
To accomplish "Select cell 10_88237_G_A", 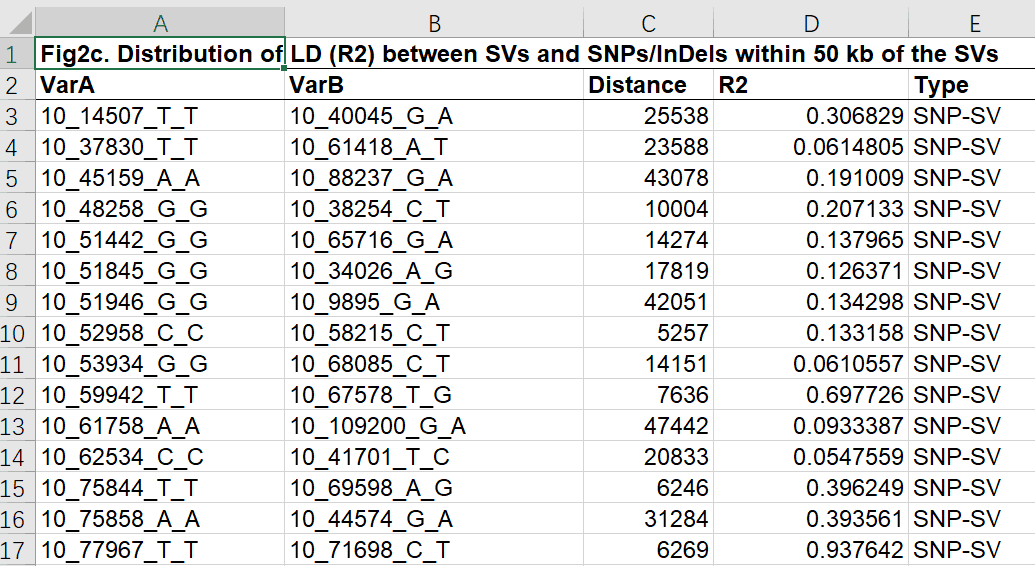I will click(x=434, y=178).
